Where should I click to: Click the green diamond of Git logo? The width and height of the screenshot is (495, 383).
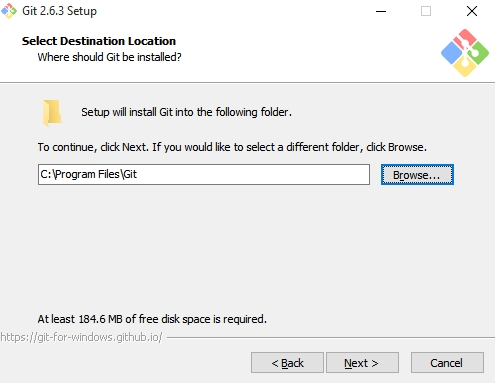coord(479,53)
